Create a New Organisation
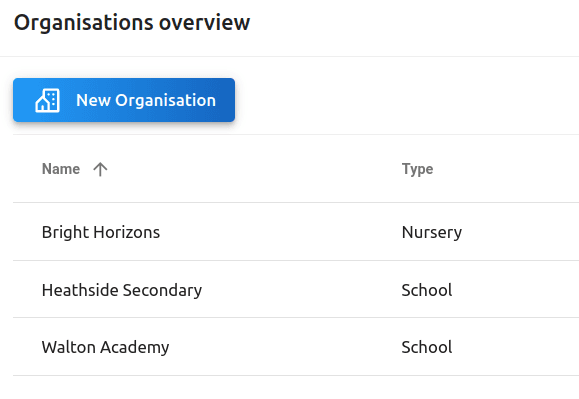Image resolution: width=579 pixels, height=399 pixels. [124, 100]
